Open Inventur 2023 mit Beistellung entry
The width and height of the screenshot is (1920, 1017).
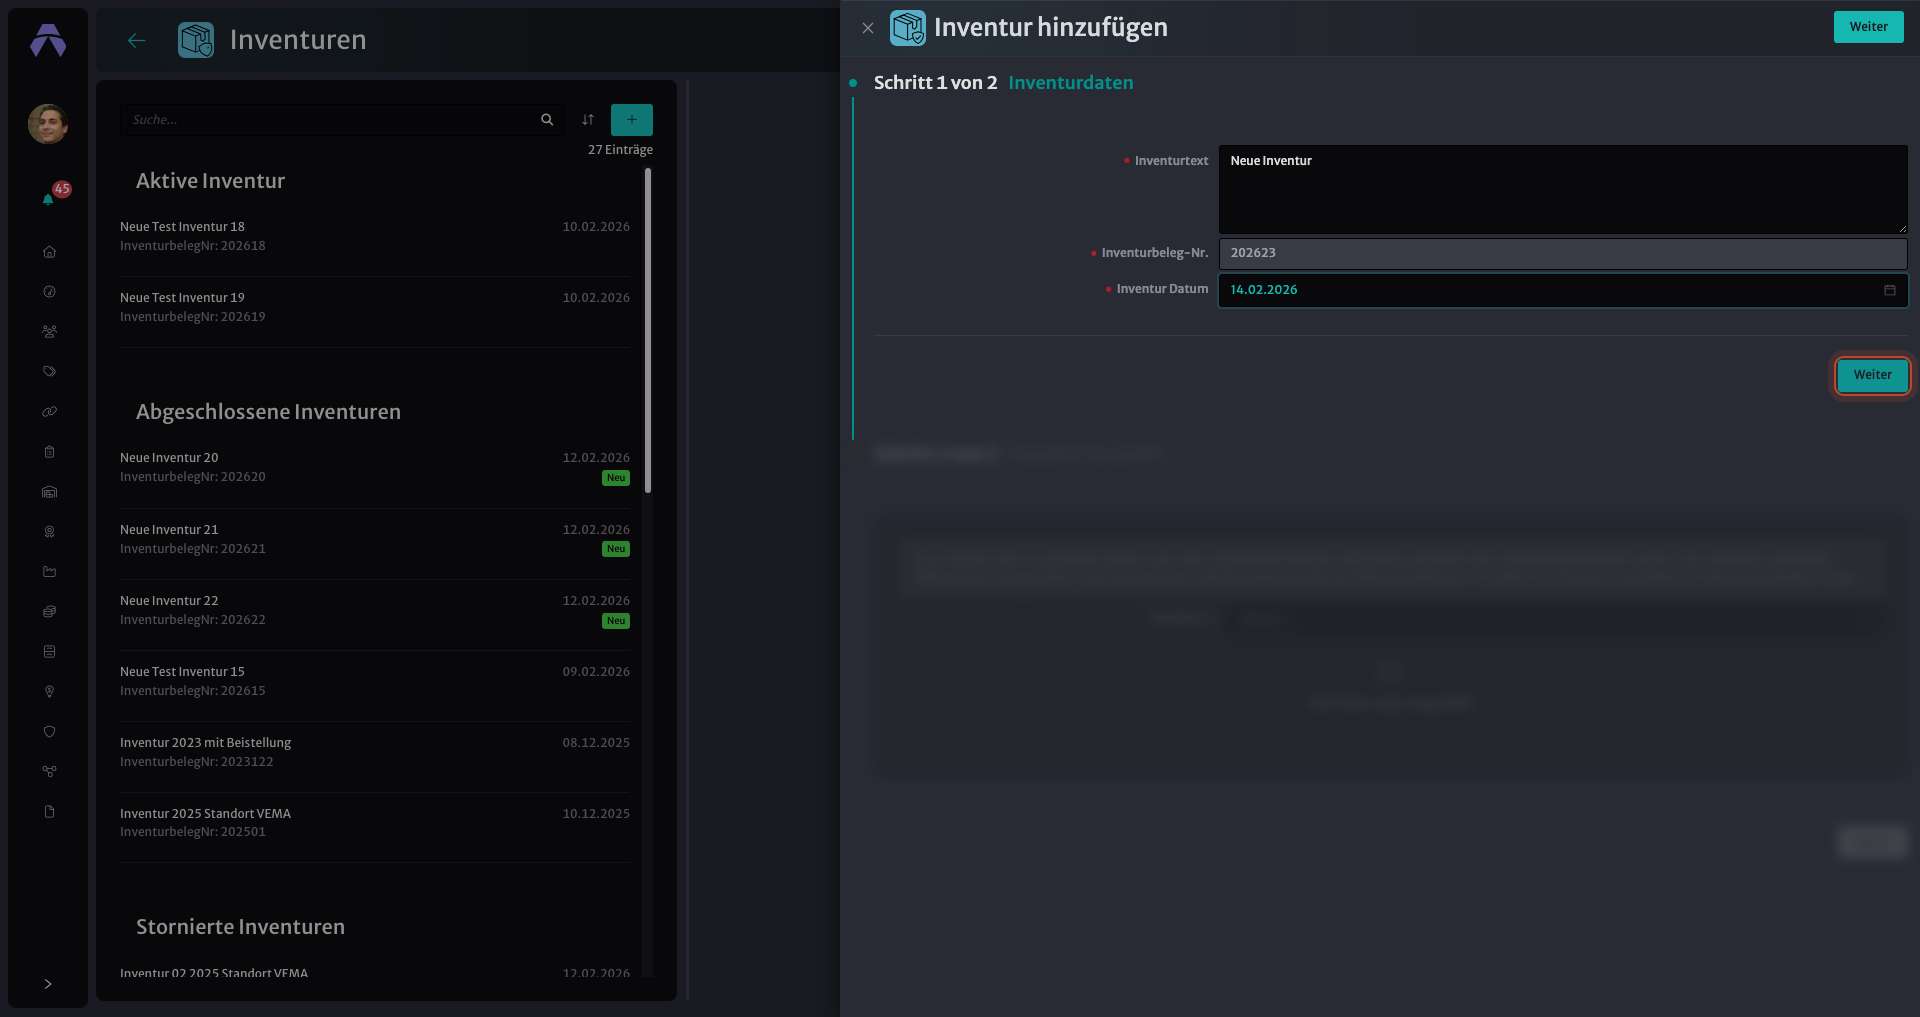375,752
